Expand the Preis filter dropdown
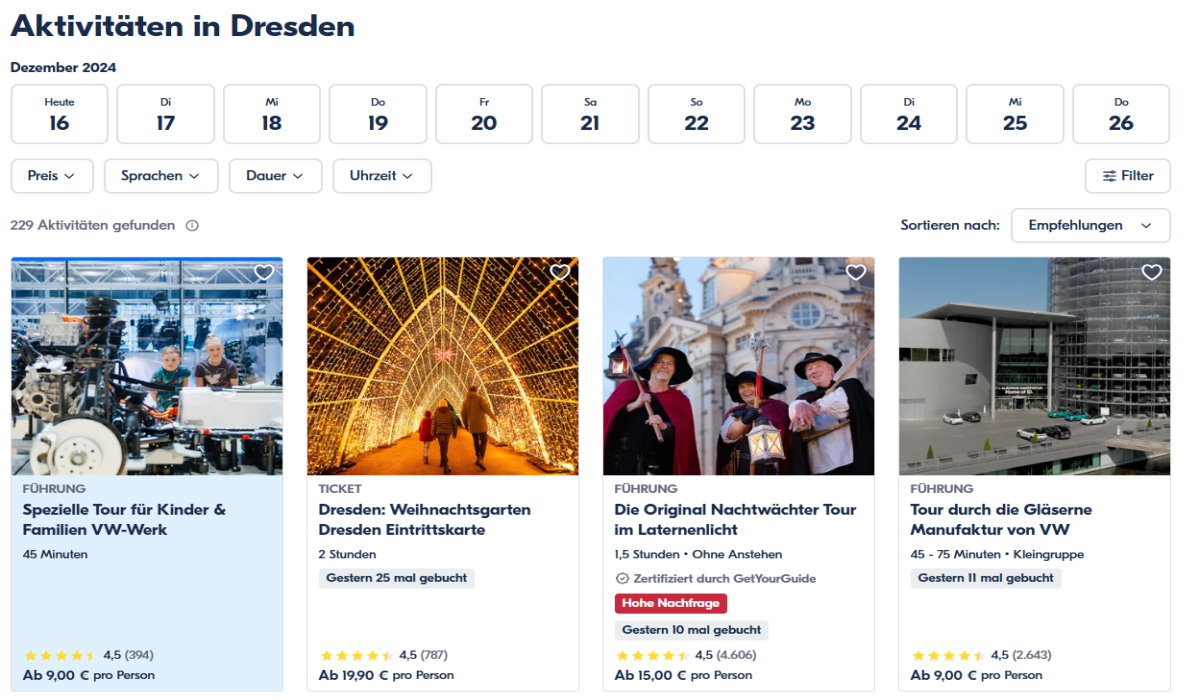 point(52,176)
